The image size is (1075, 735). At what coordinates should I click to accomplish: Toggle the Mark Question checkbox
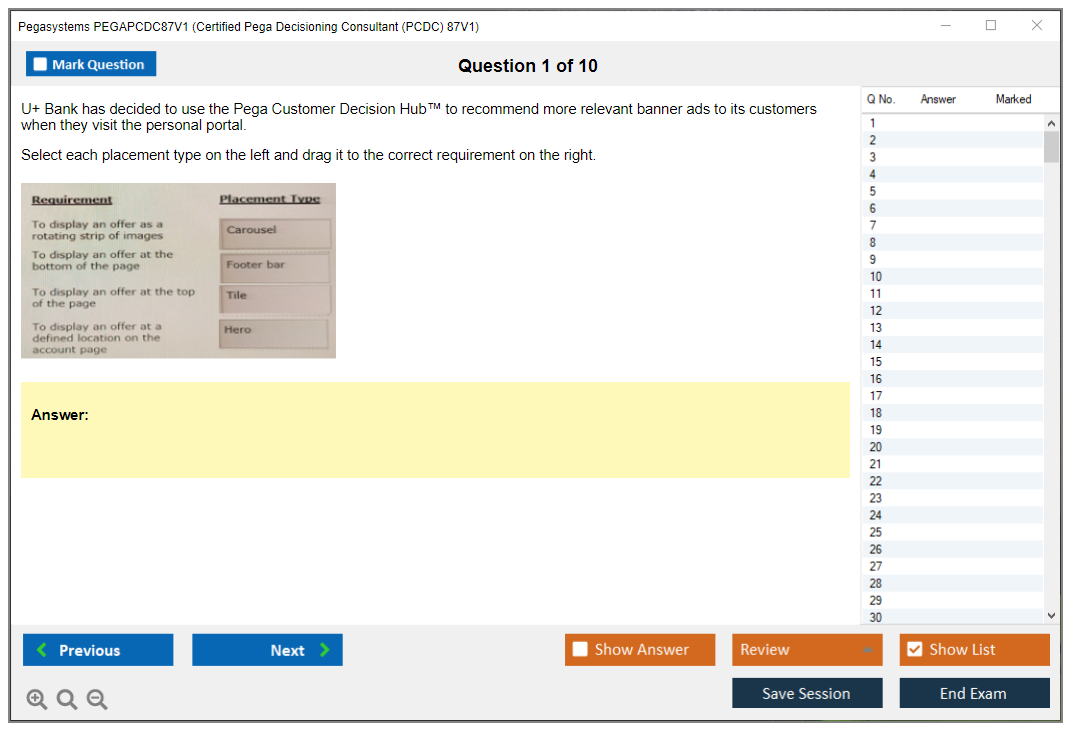point(41,65)
